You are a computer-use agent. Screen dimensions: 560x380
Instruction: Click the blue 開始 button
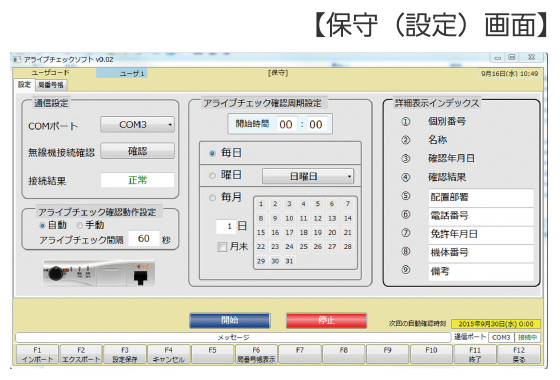click(x=230, y=320)
